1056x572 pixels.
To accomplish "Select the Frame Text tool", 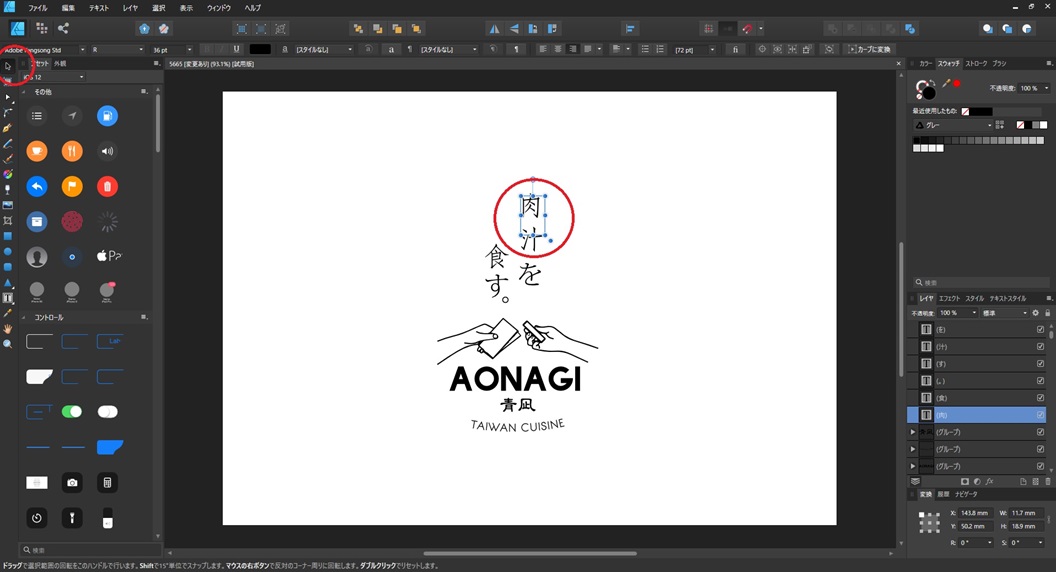I will point(7,298).
